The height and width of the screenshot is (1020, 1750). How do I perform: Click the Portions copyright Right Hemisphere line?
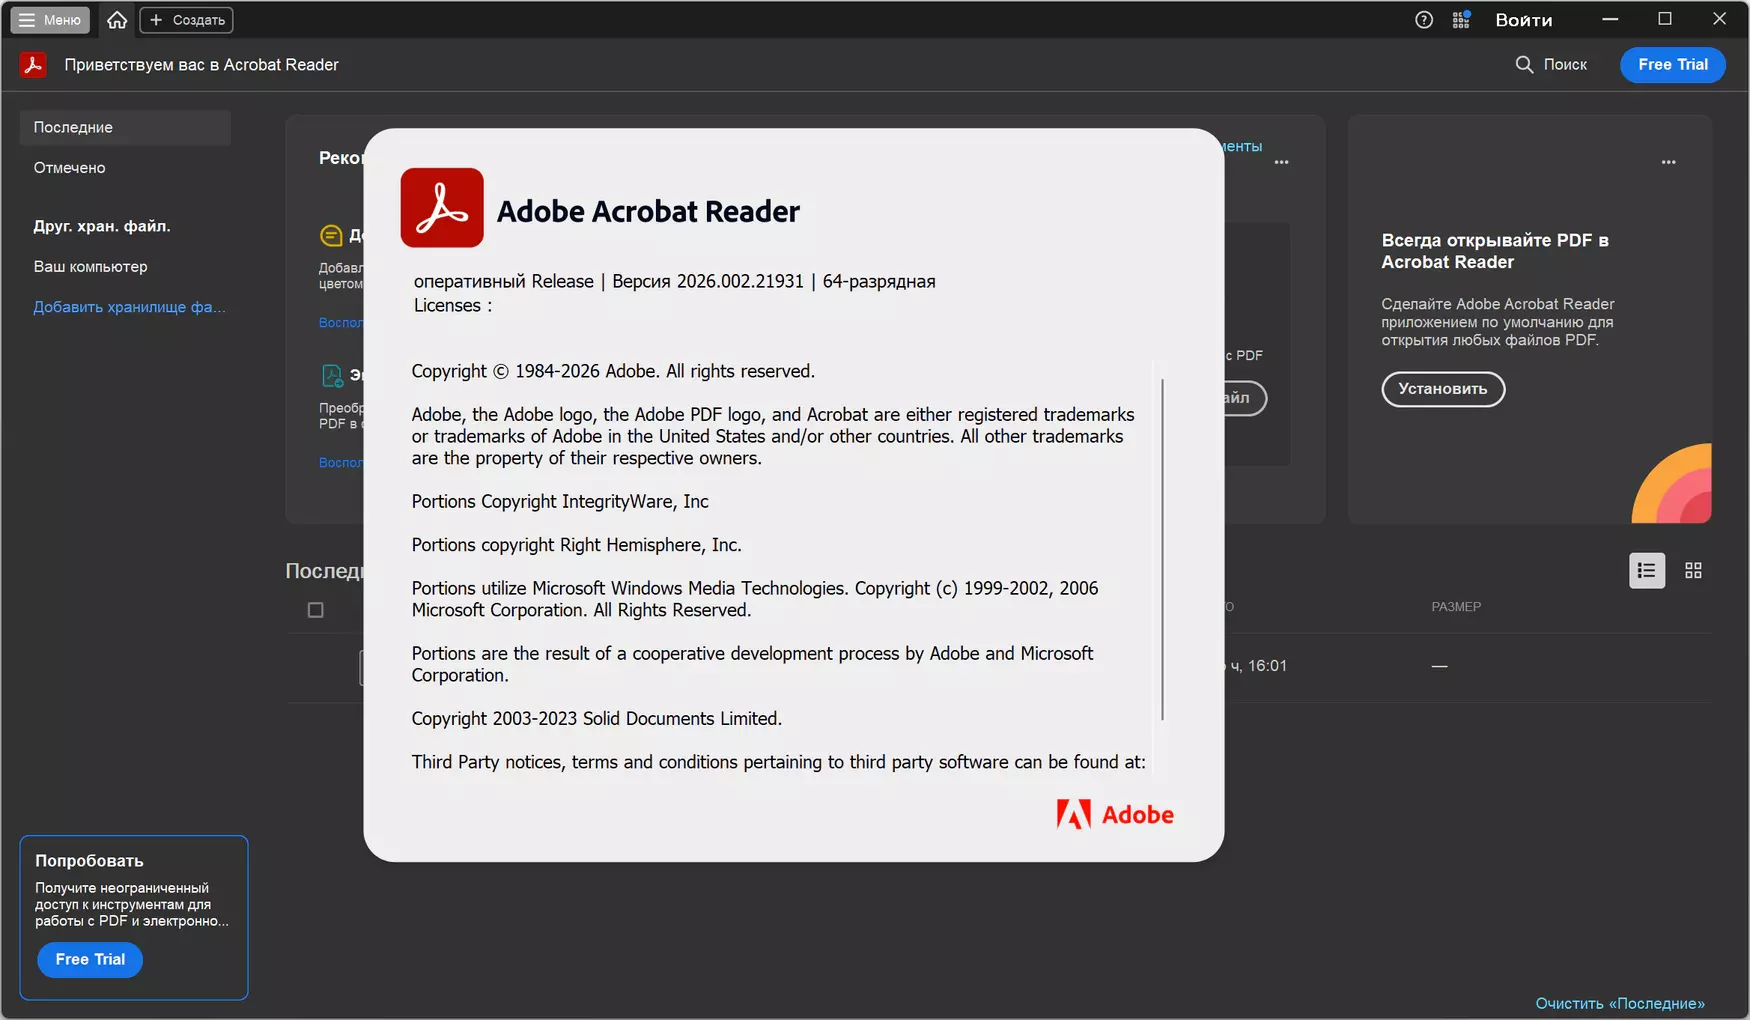pos(577,545)
